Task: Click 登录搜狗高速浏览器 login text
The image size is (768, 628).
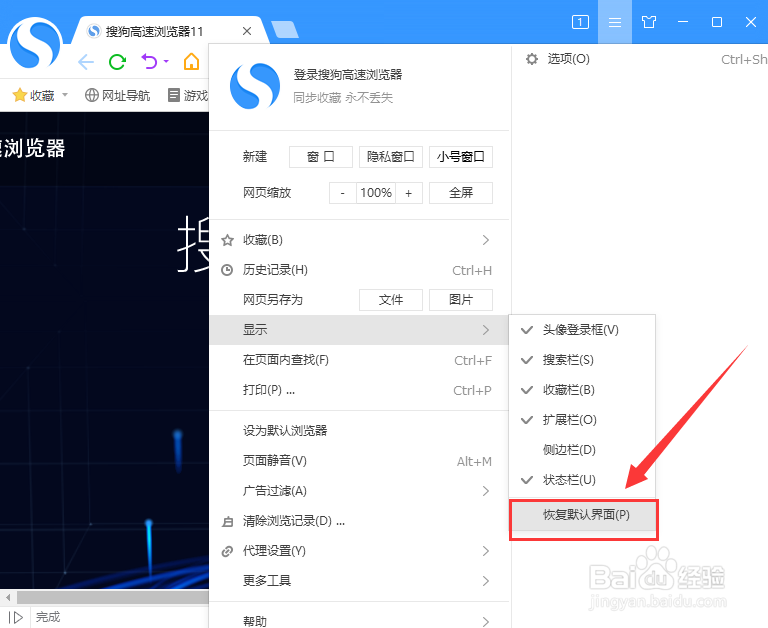Action: [348, 74]
